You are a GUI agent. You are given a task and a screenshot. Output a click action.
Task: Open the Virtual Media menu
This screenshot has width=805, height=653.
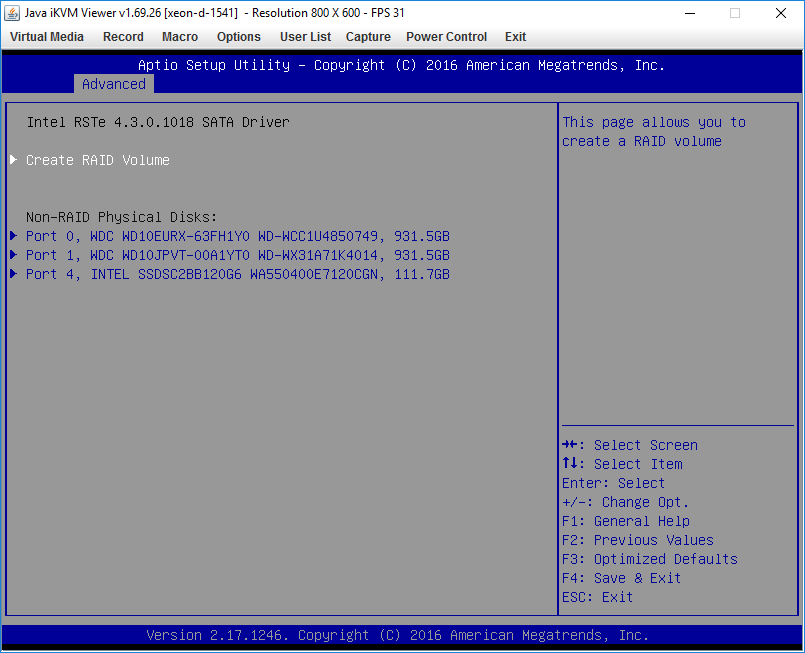pyautogui.click(x=47, y=37)
